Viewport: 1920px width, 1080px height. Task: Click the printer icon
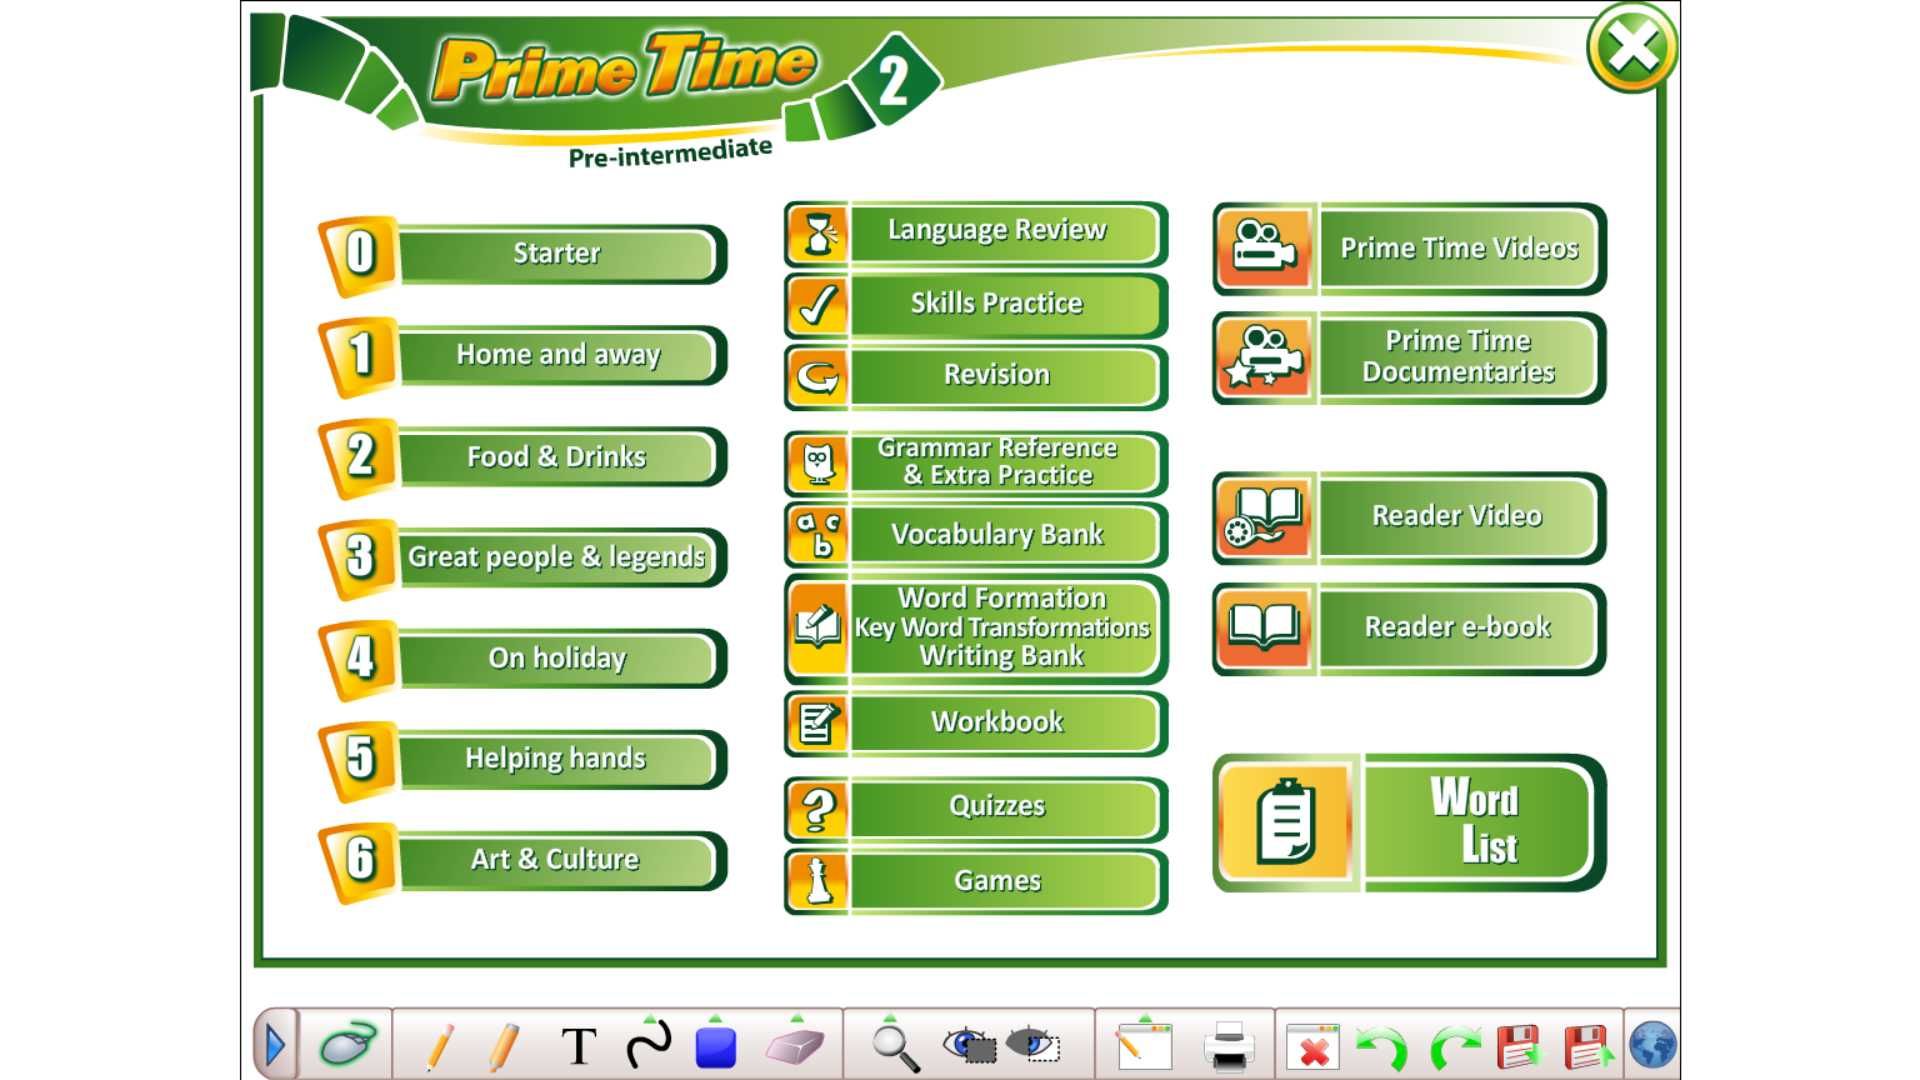pos(1229,1046)
